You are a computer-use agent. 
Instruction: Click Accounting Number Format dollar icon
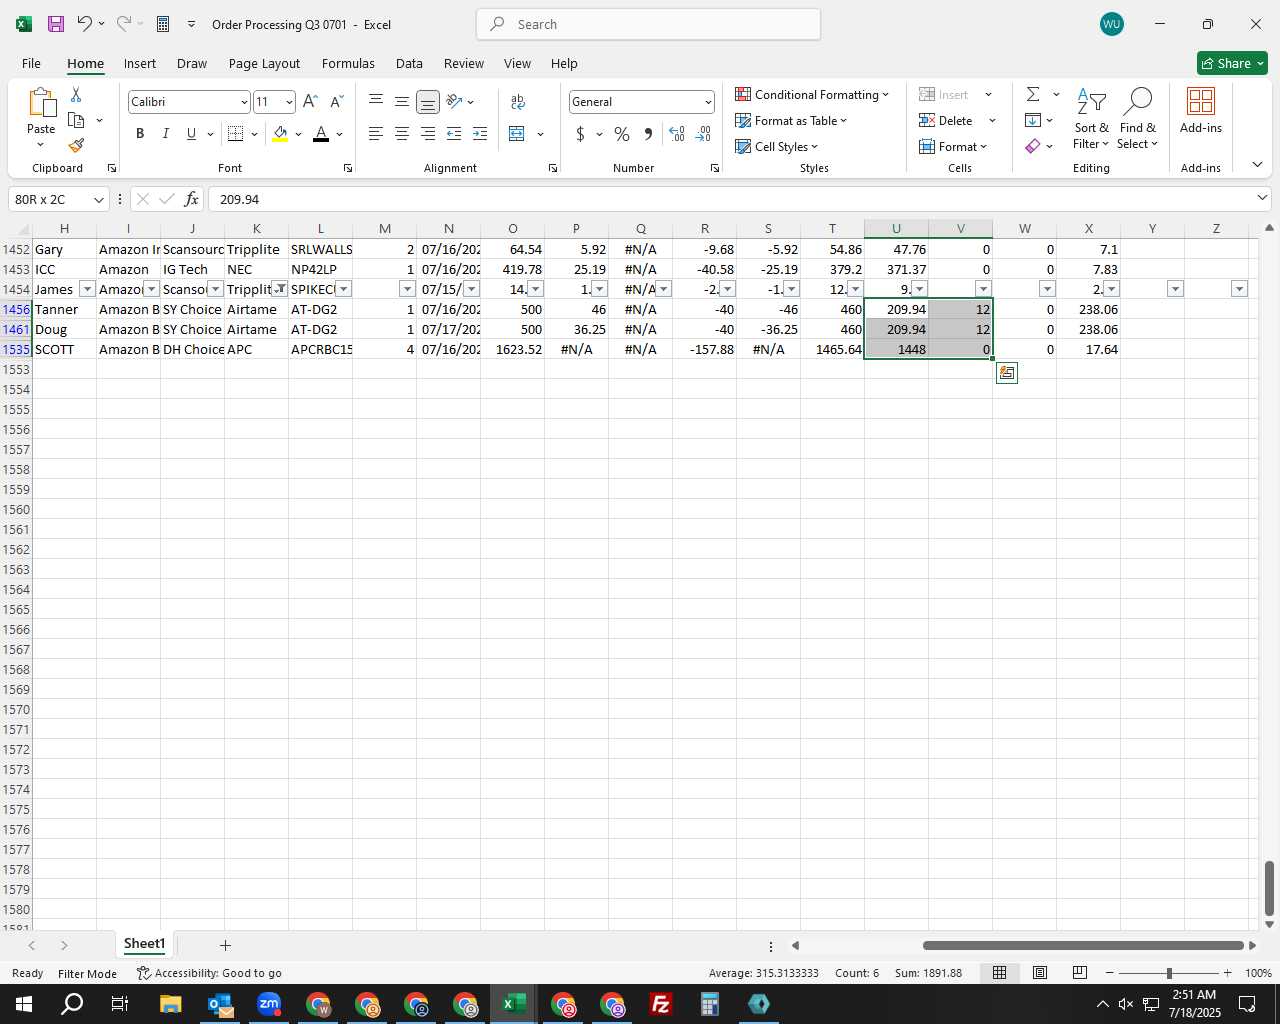coord(580,134)
